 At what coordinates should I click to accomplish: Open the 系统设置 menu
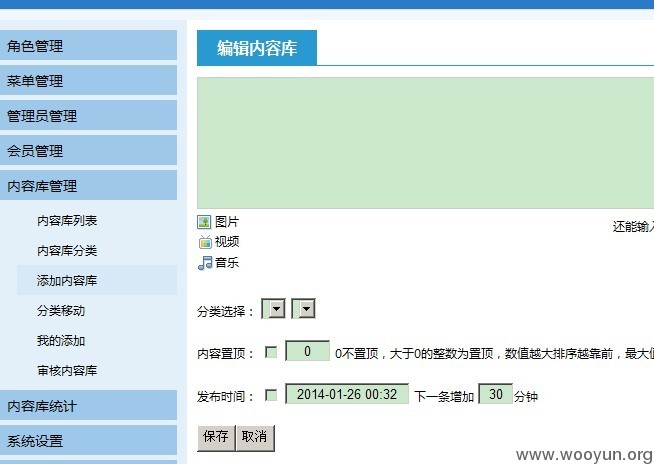click(x=88, y=440)
